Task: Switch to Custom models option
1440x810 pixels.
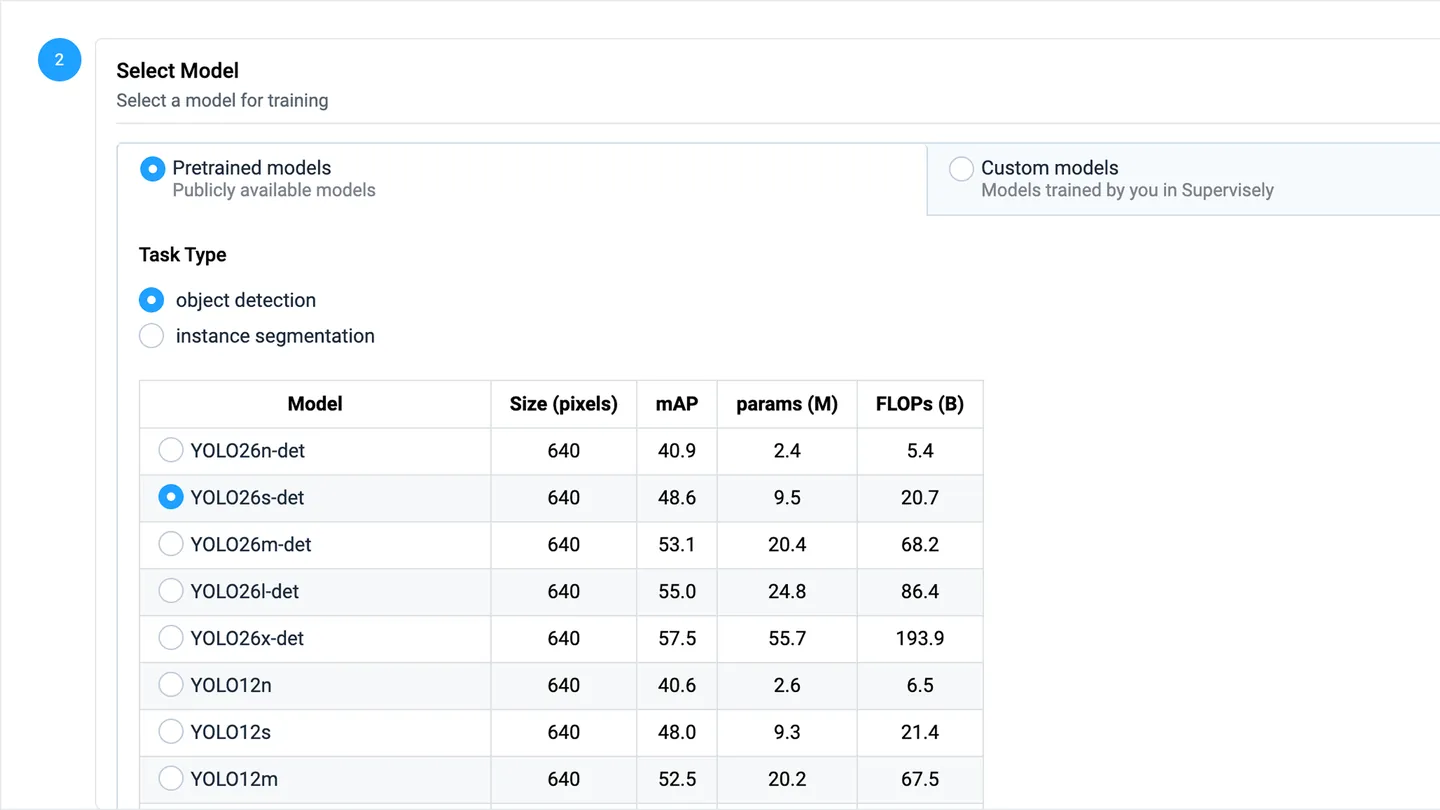Action: click(961, 169)
